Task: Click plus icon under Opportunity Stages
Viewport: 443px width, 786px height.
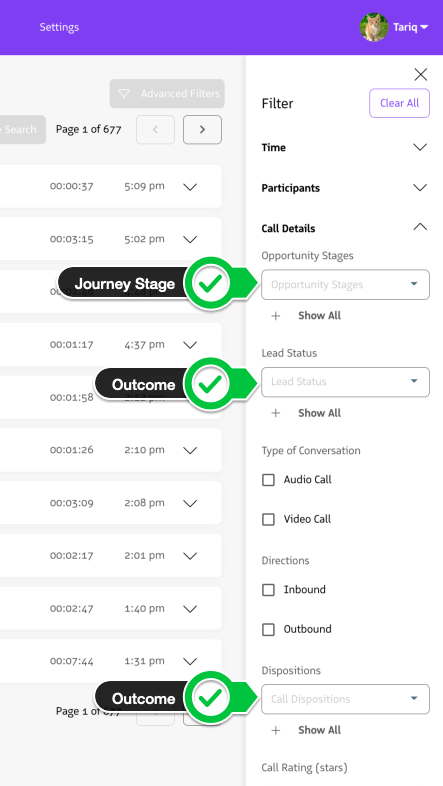Action: click(276, 316)
